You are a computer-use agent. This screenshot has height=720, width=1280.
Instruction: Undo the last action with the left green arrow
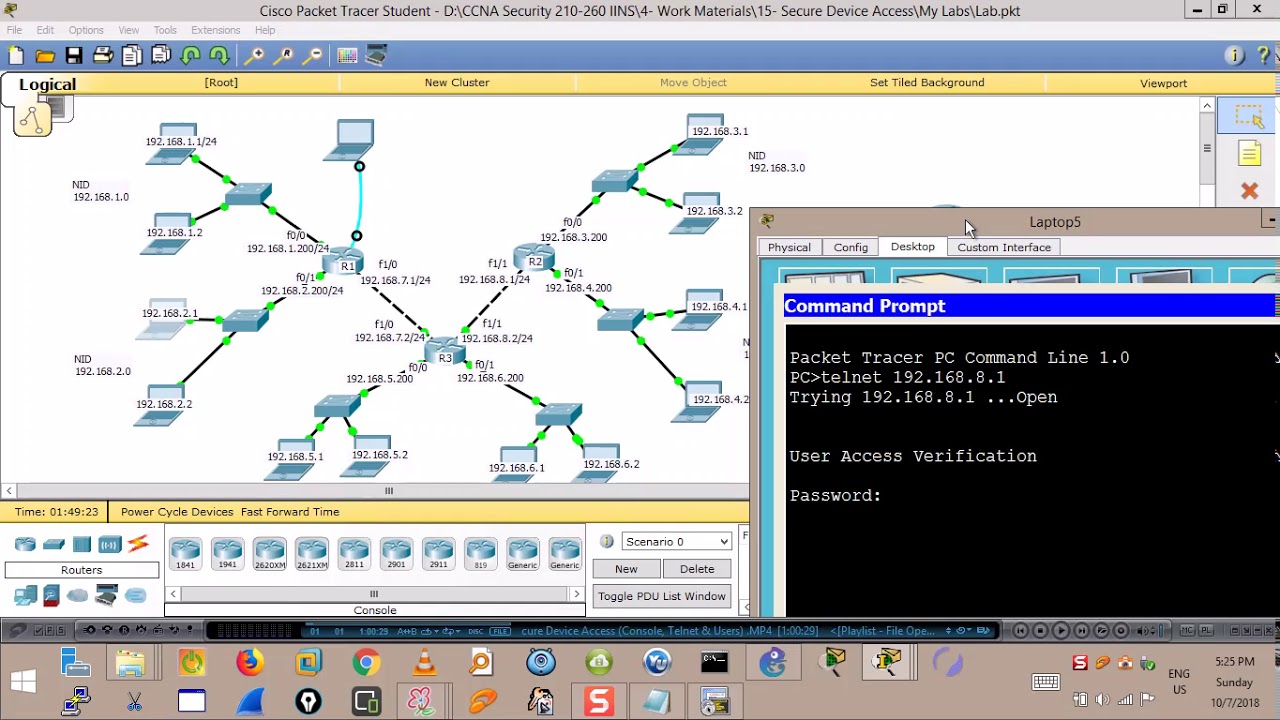click(191, 56)
